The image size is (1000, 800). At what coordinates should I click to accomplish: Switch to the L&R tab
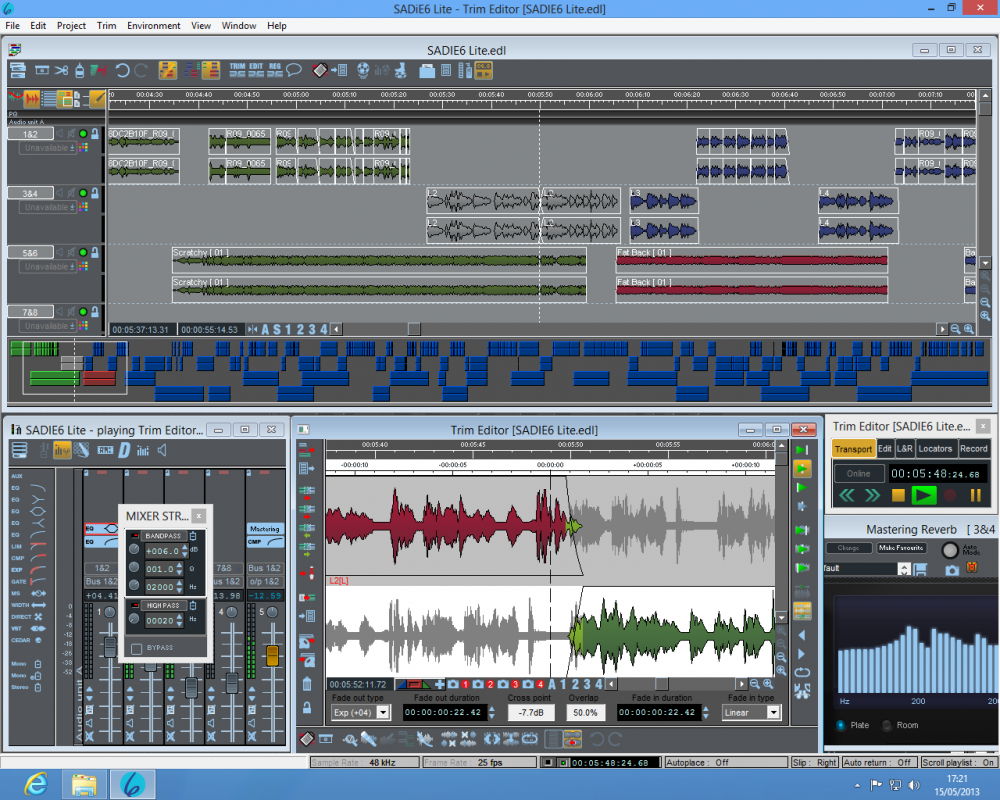[904, 448]
